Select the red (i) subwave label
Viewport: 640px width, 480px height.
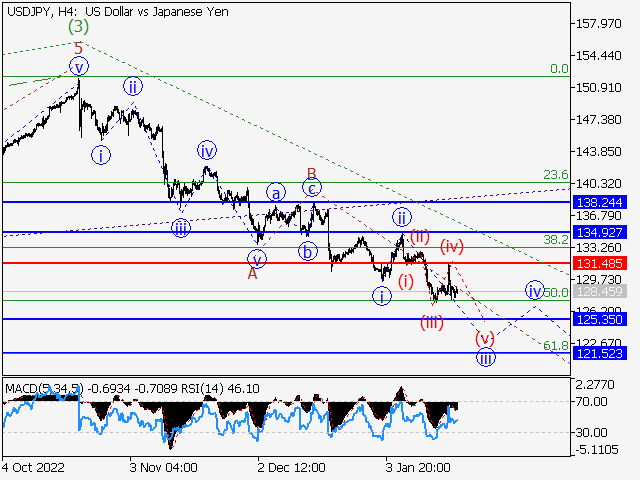tap(406, 281)
